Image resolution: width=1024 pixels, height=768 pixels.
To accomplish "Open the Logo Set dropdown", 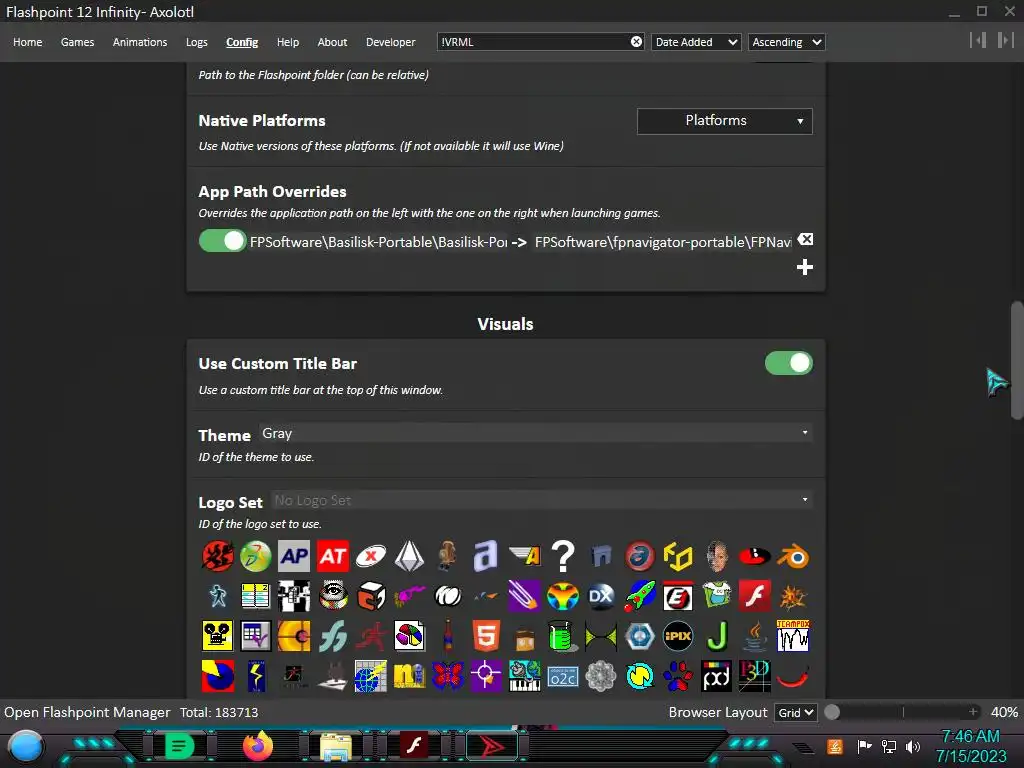I will [x=541, y=500].
